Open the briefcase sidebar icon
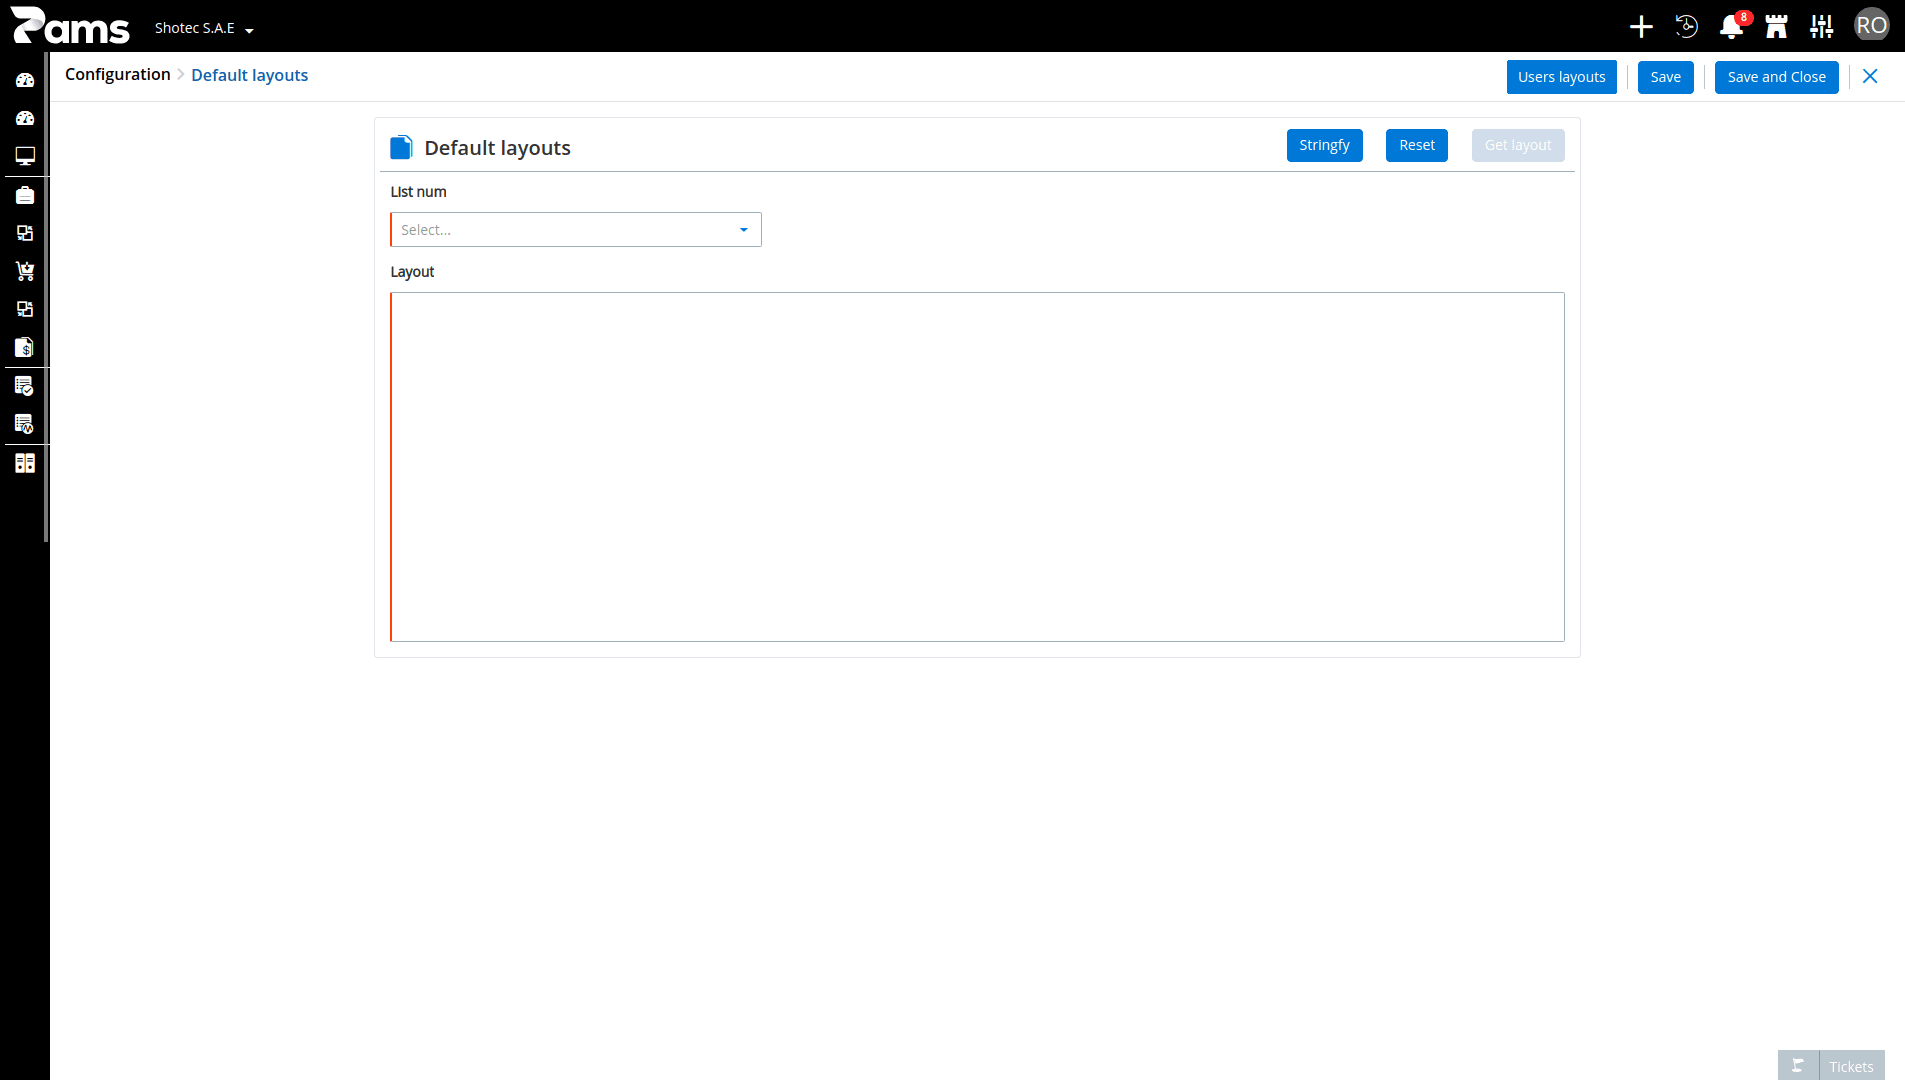Screen dimensions: 1905x1080 coord(25,195)
